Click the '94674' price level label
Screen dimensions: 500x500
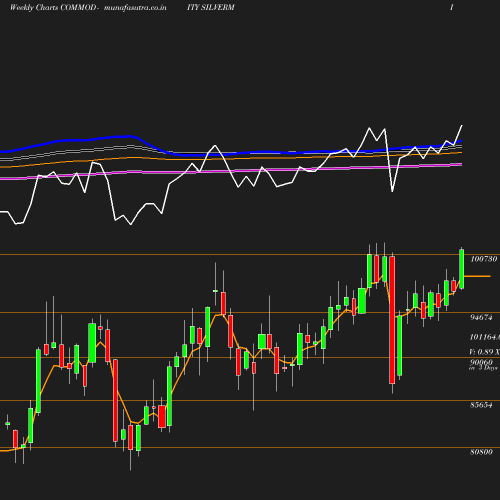[481, 317]
